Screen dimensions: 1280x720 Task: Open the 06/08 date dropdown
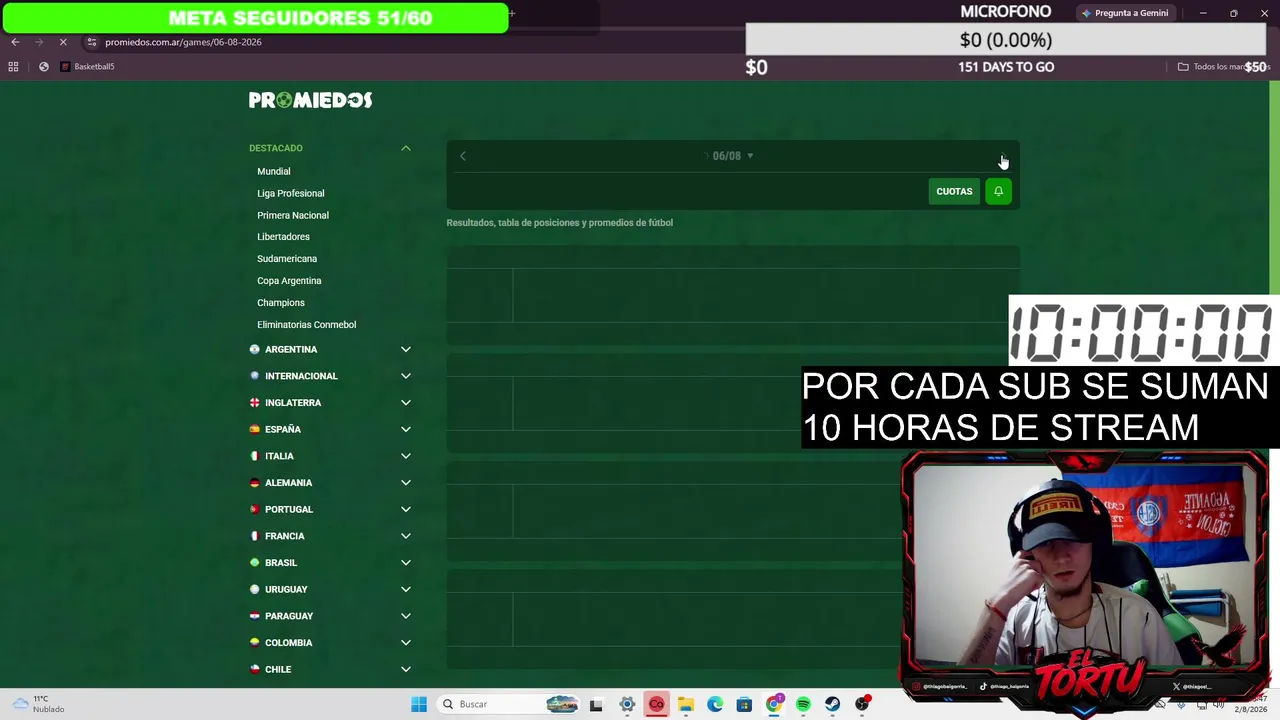coord(733,156)
